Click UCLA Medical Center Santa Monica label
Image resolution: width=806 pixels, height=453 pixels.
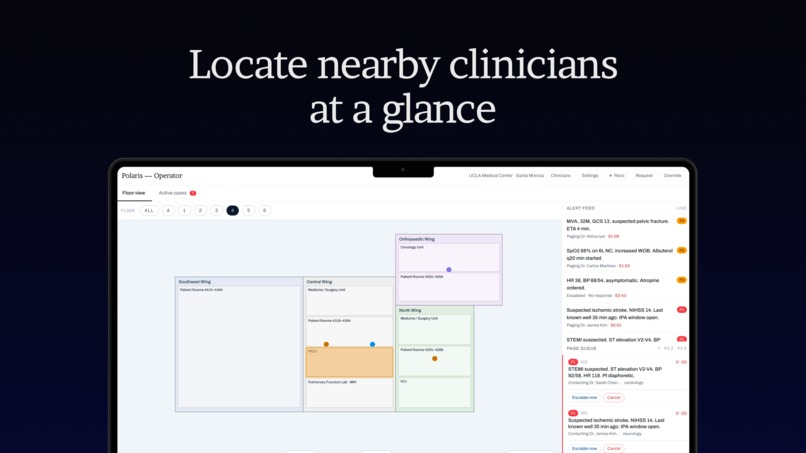tap(506, 176)
